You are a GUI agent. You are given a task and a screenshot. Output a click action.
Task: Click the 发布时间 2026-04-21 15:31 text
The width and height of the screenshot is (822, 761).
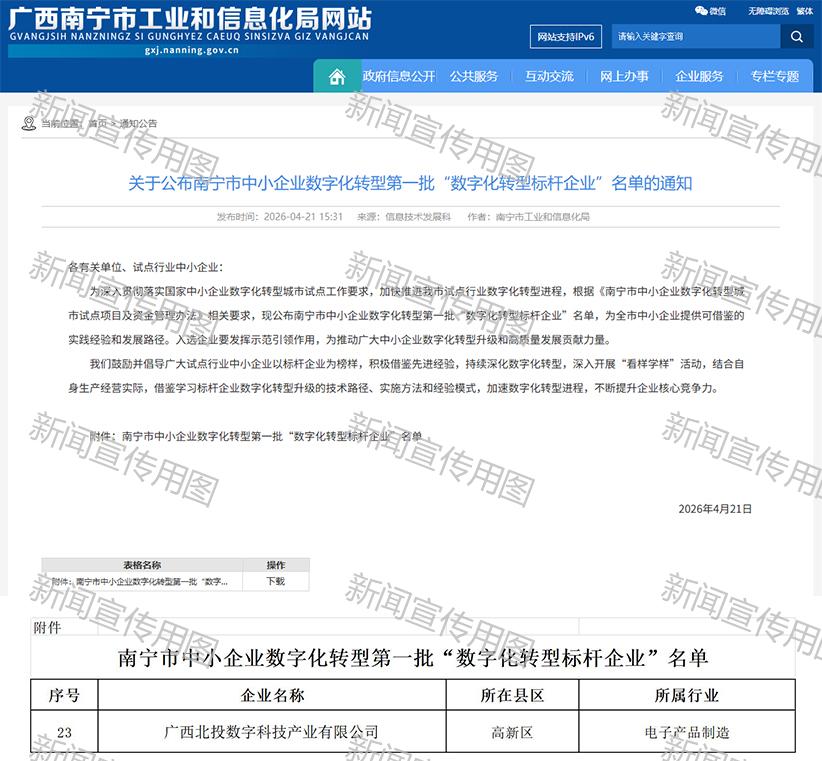(279, 217)
